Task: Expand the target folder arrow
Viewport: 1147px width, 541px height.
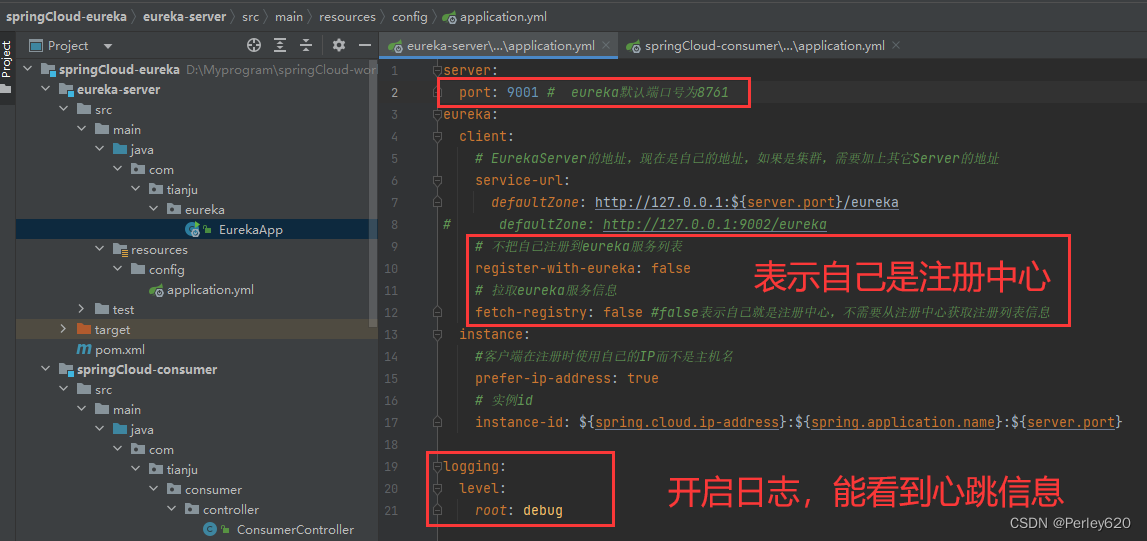Action: click(64, 330)
